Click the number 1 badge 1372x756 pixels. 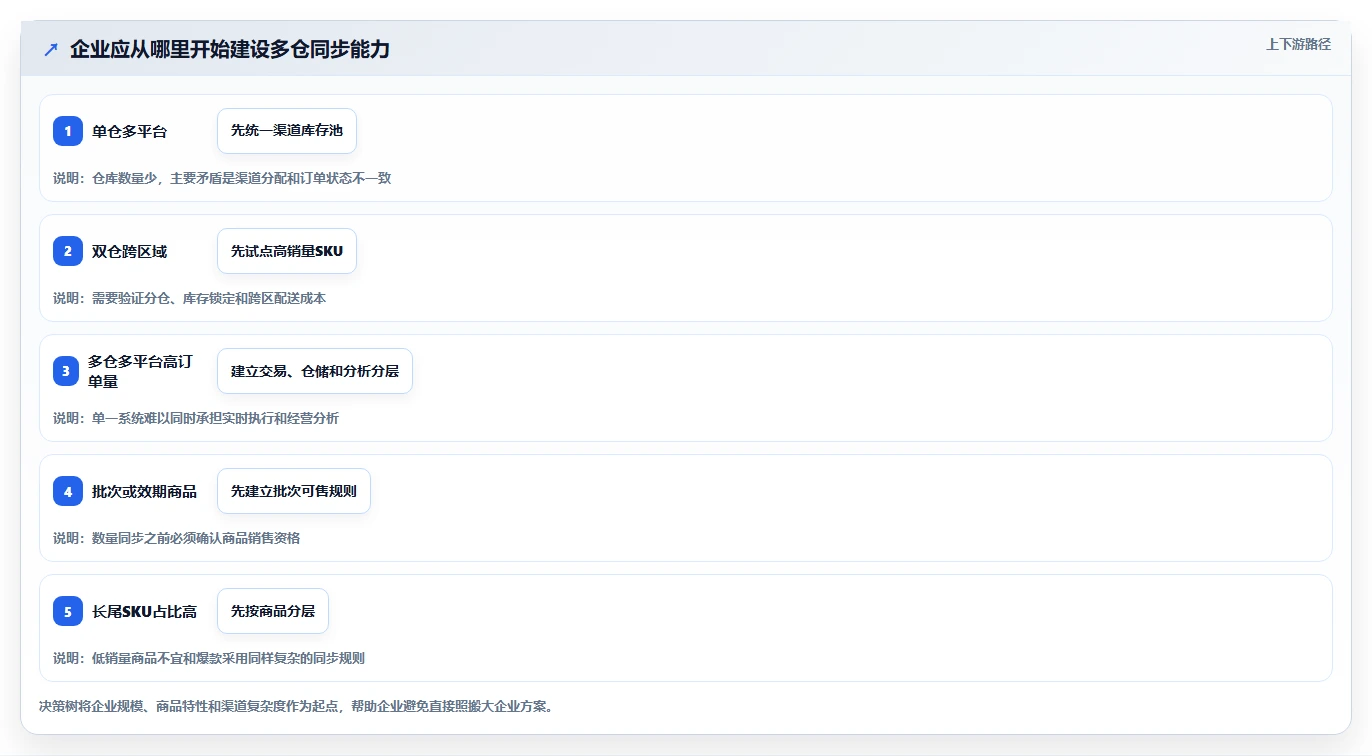68,131
